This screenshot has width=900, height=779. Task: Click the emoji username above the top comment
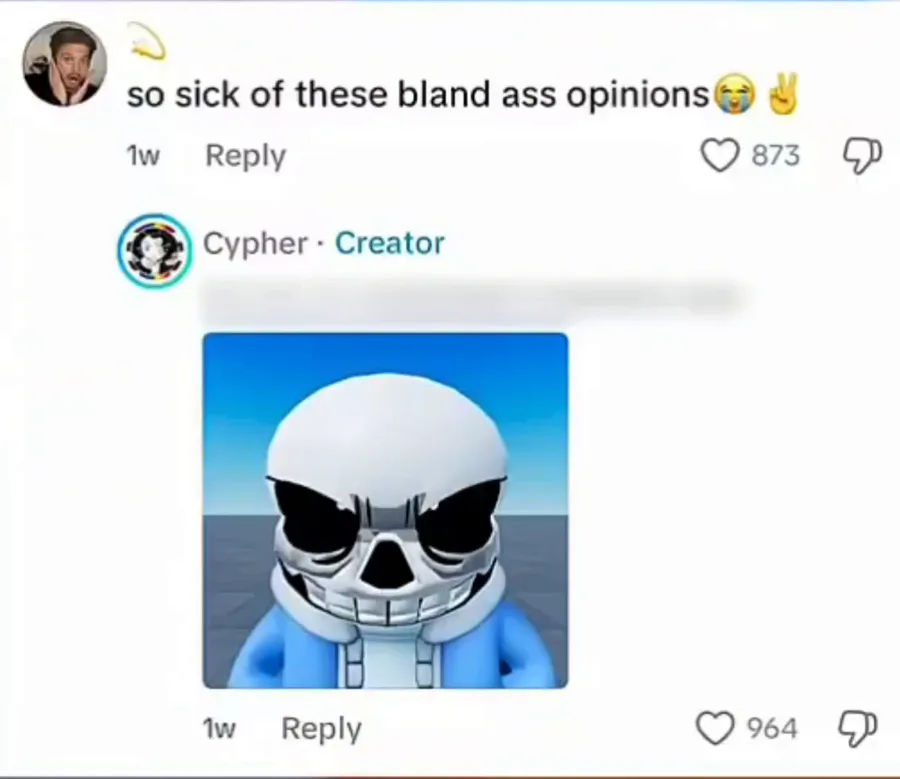pyautogui.click(x=146, y=41)
